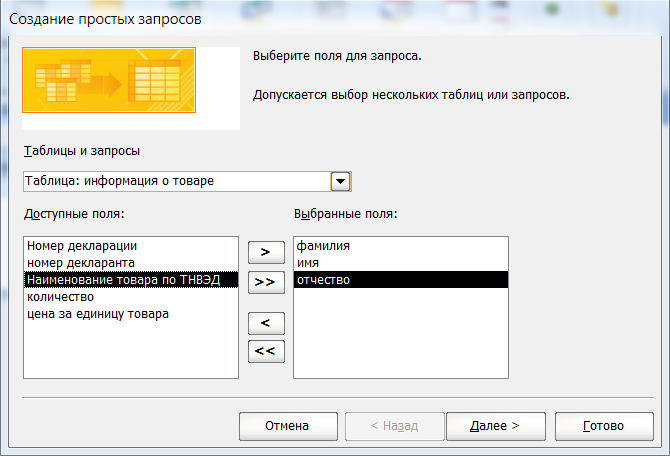This screenshot has height=456, width=670.
Task: Select фамилия in selected fields list
Action: point(401,246)
